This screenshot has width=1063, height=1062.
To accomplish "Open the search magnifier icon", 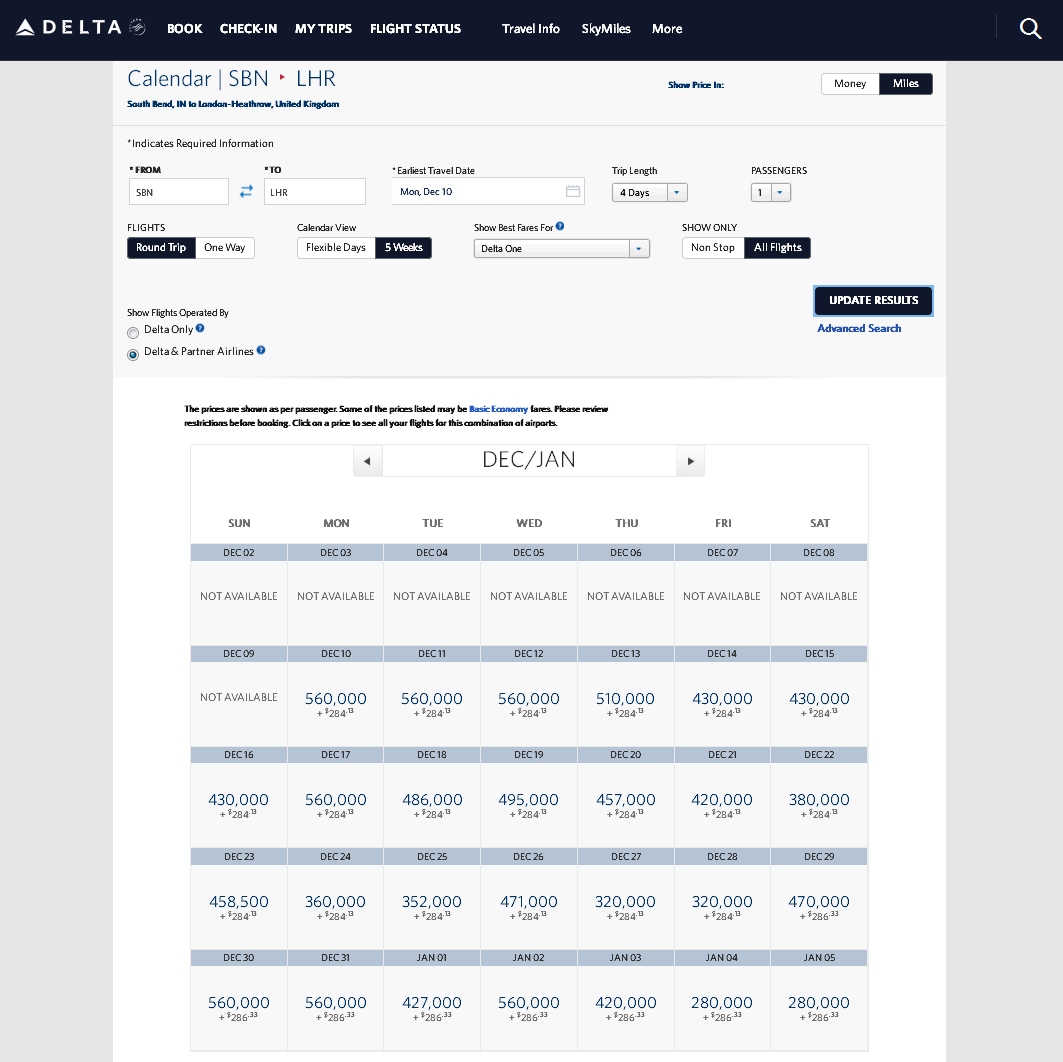I will [x=1030, y=29].
